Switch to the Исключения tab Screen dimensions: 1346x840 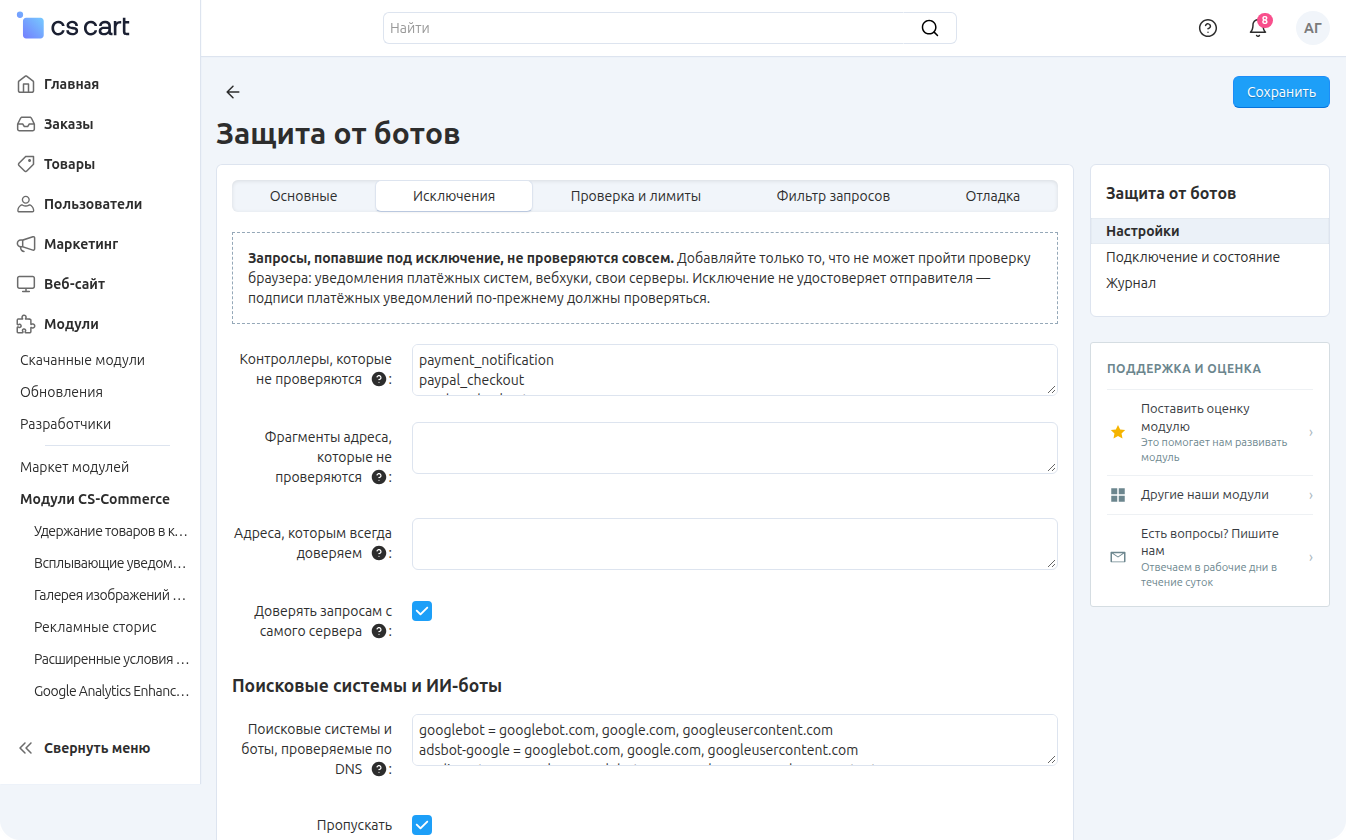click(454, 196)
